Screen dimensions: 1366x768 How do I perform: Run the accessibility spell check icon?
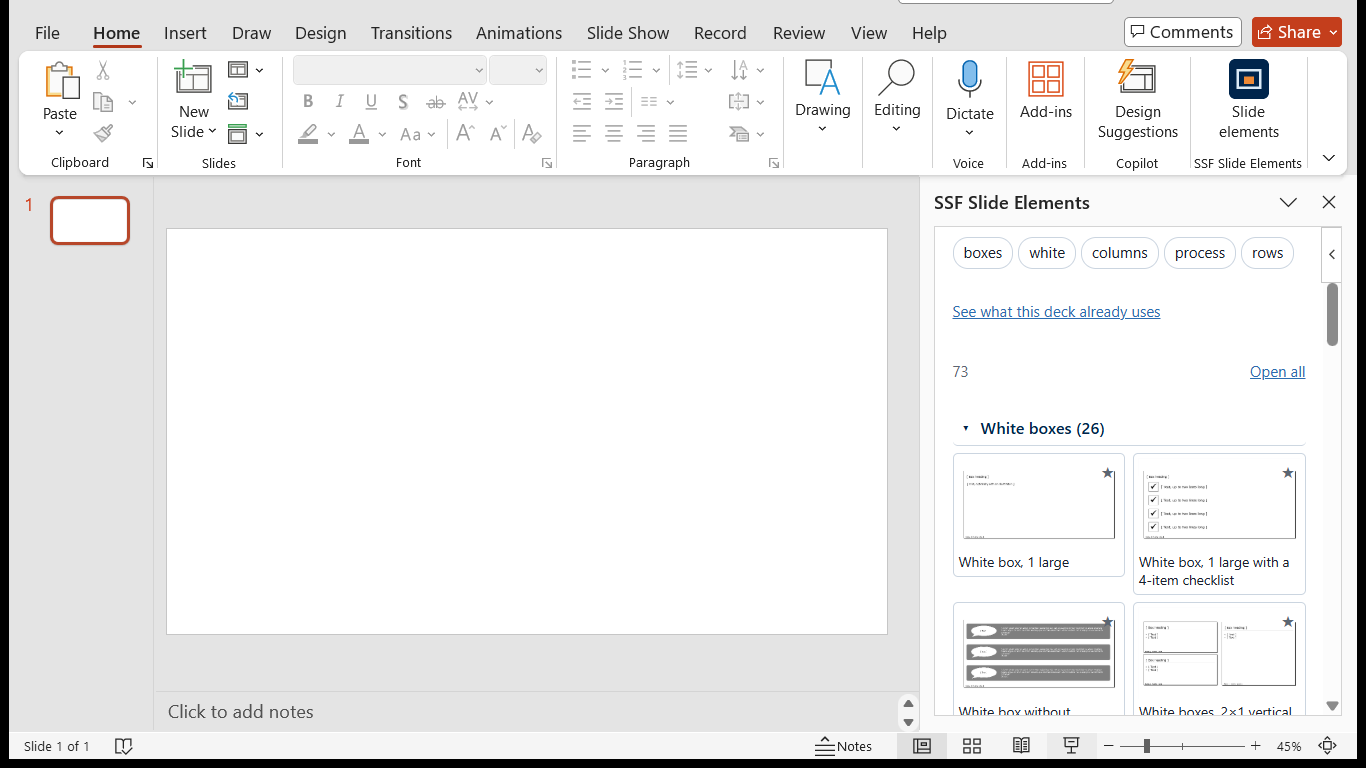[124, 746]
